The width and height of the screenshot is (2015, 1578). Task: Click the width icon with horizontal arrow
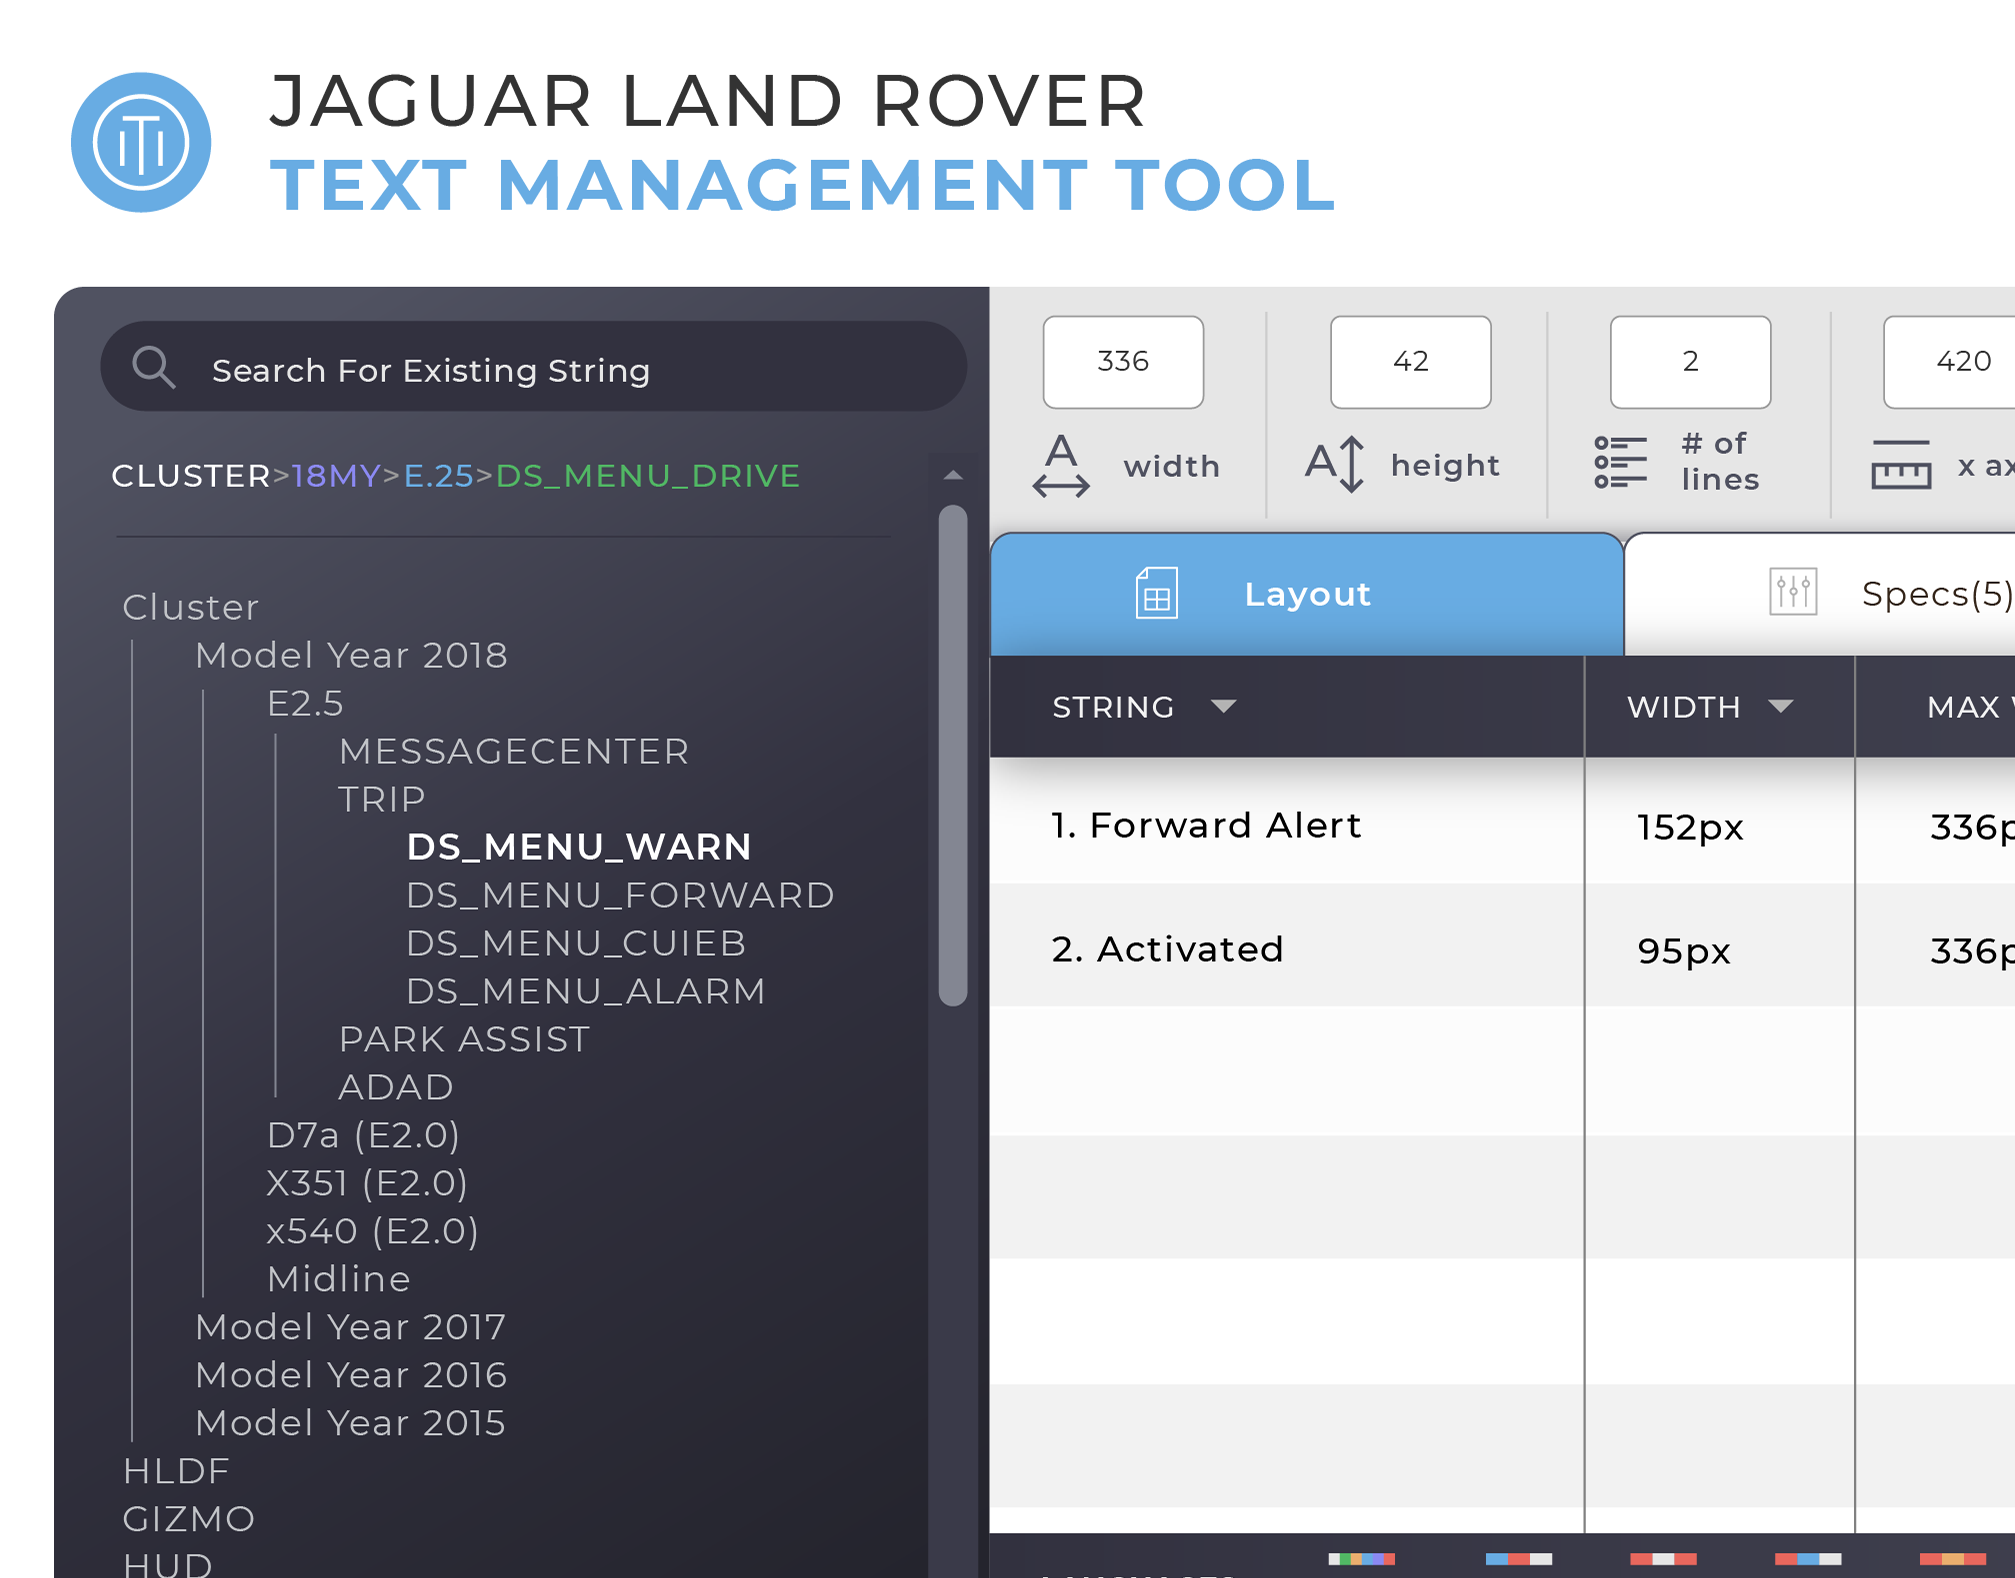(1061, 465)
